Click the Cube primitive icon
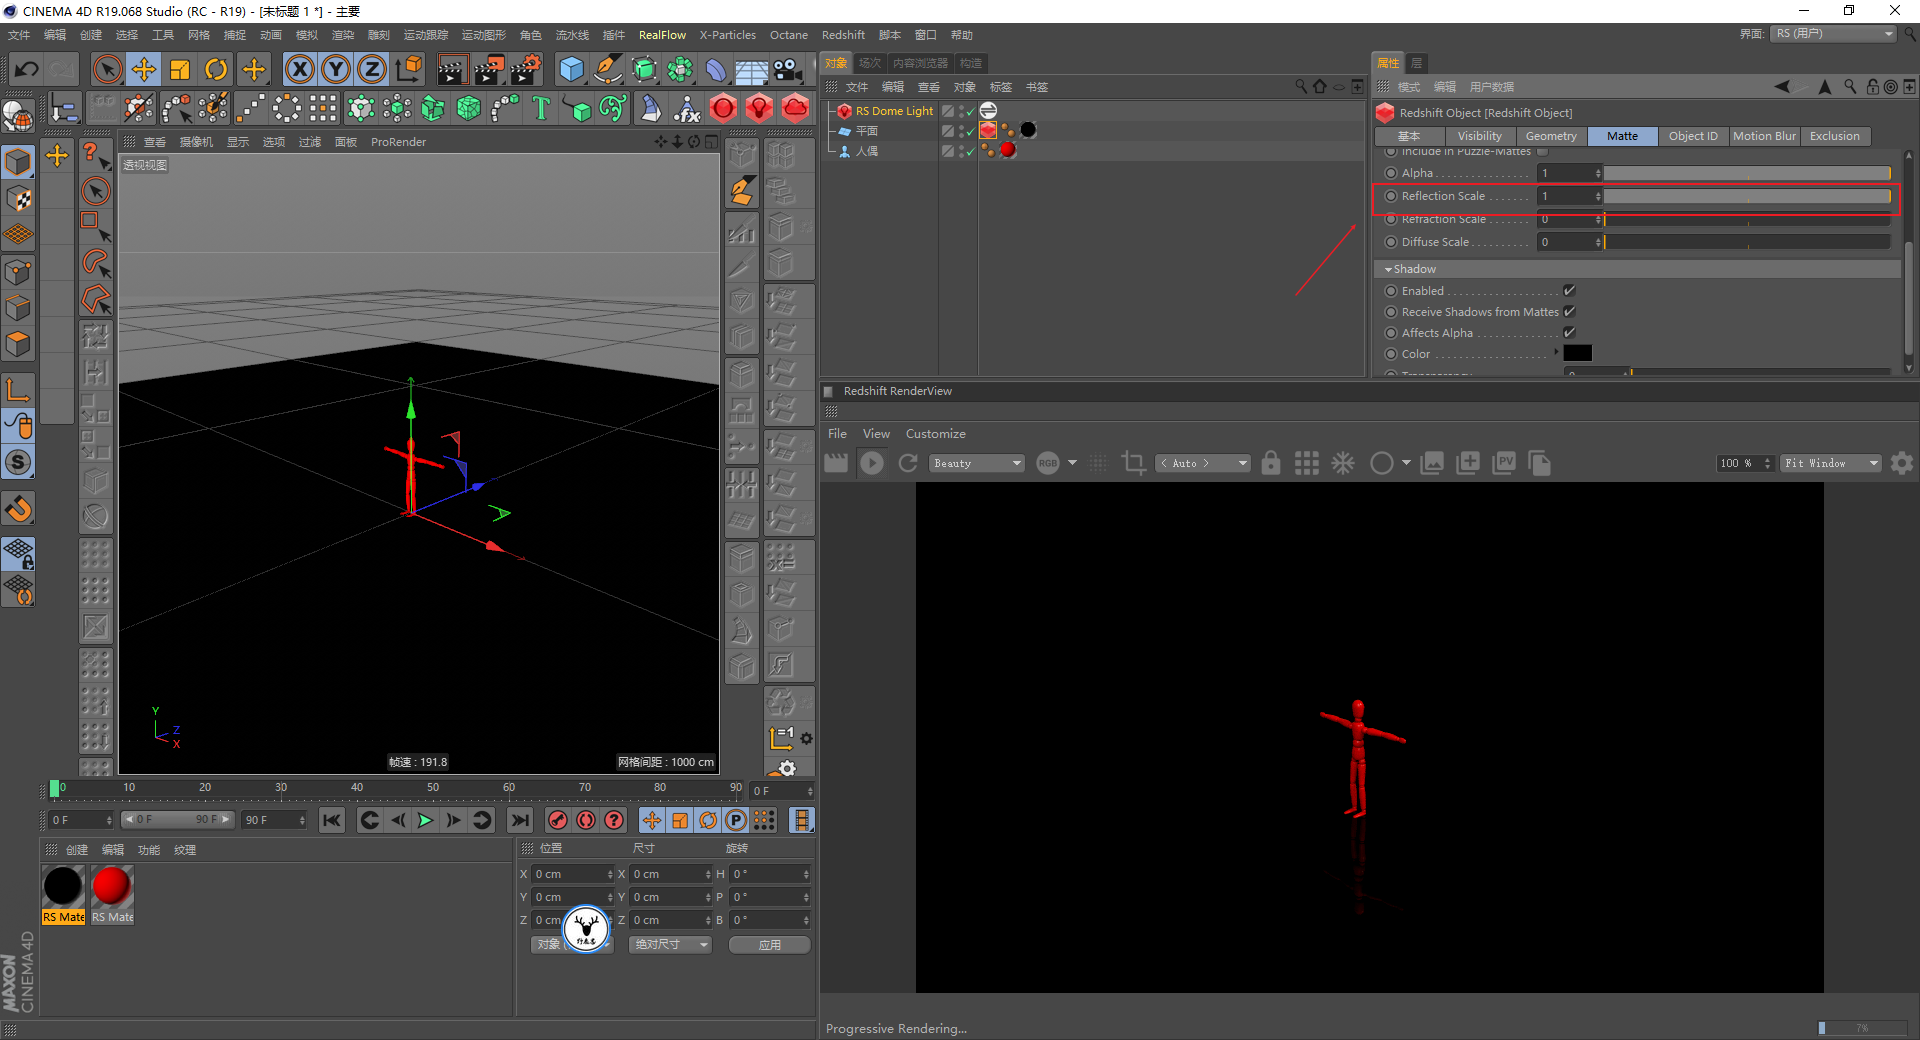Viewport: 1920px width, 1040px height. (571, 69)
